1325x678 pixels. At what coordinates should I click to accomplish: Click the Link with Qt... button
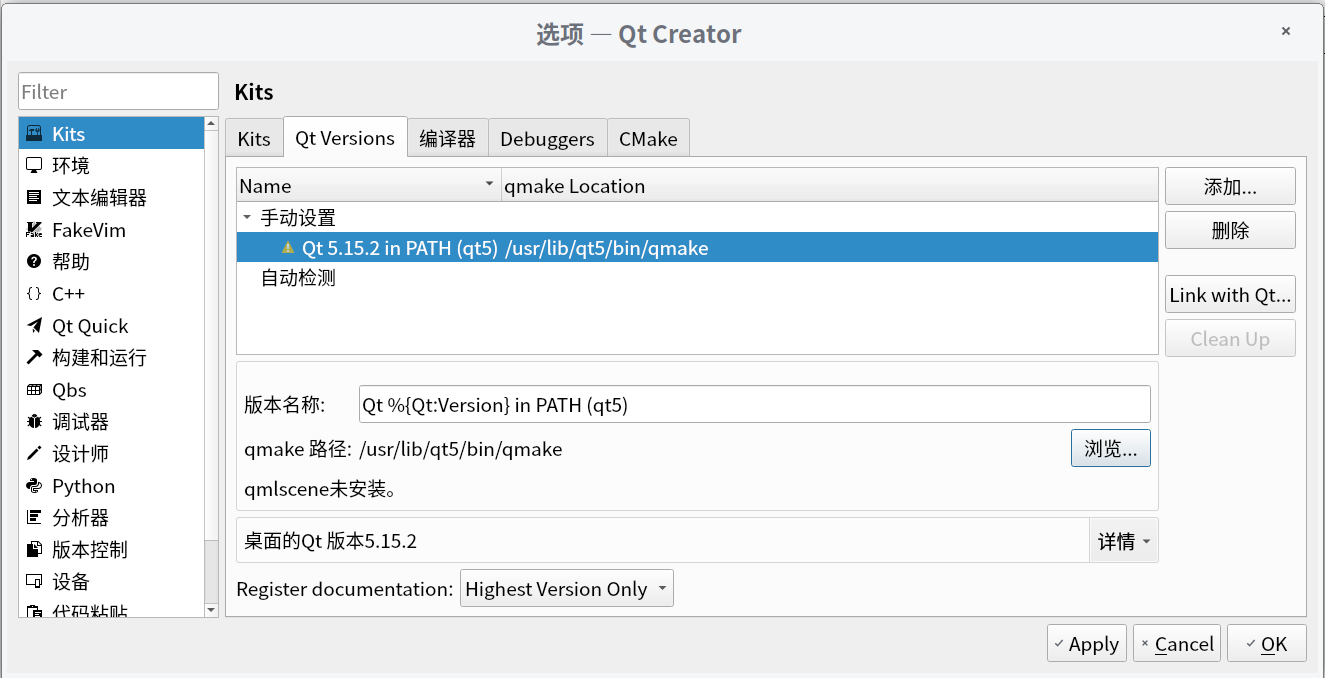[1230, 295]
